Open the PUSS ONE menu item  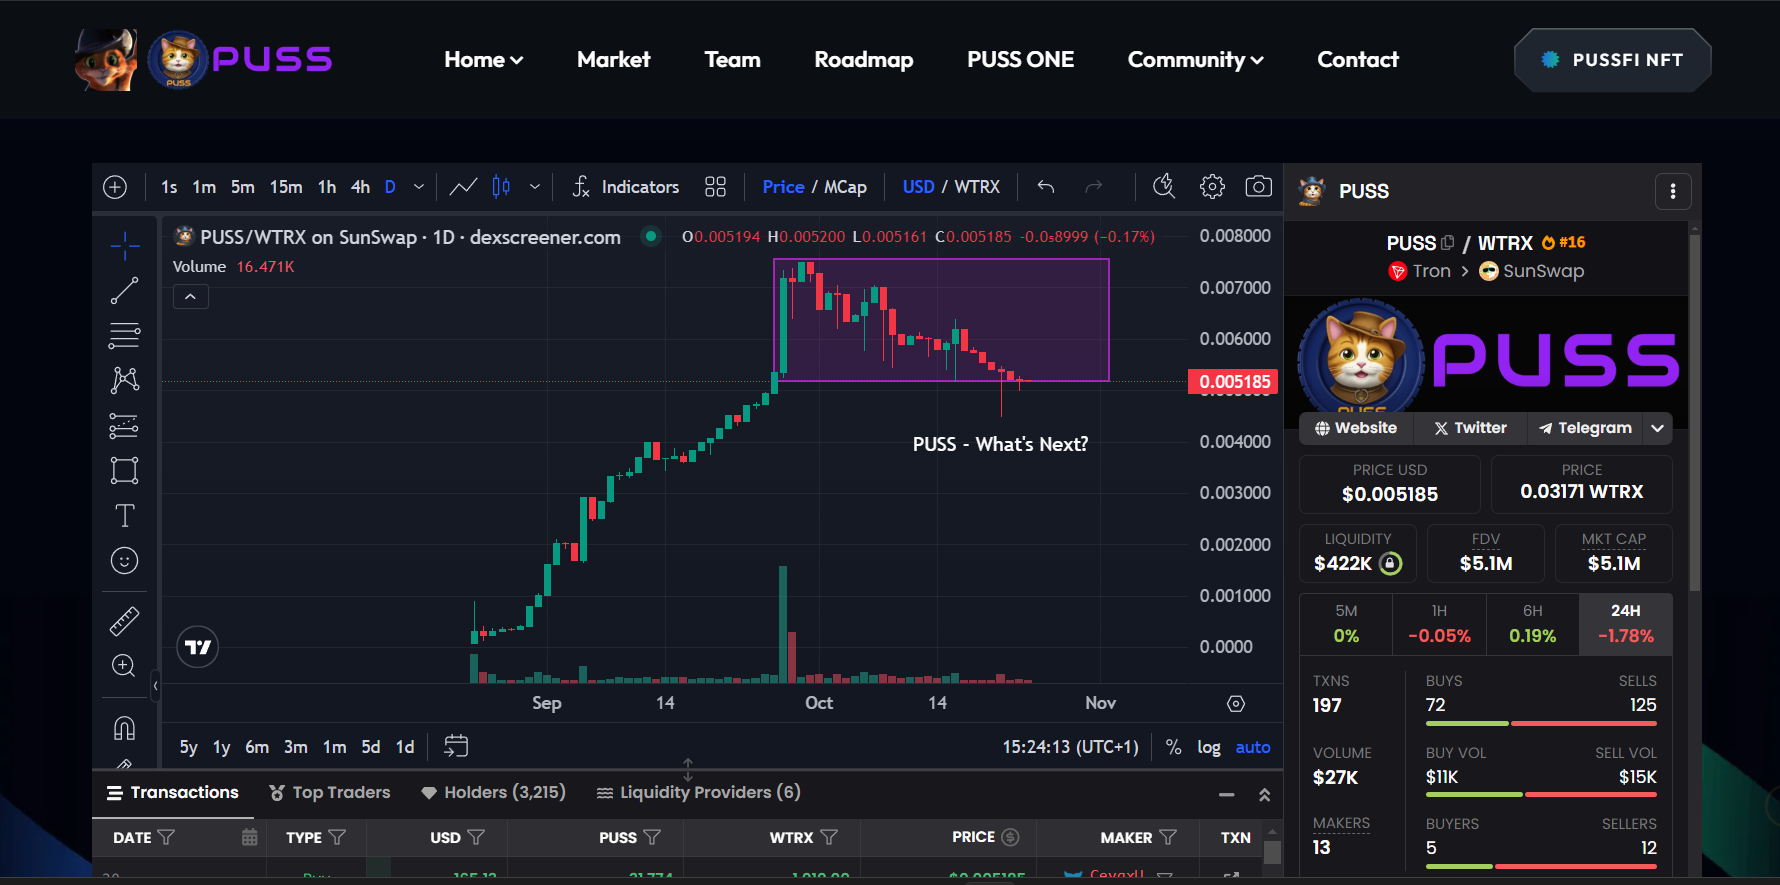(x=1021, y=60)
